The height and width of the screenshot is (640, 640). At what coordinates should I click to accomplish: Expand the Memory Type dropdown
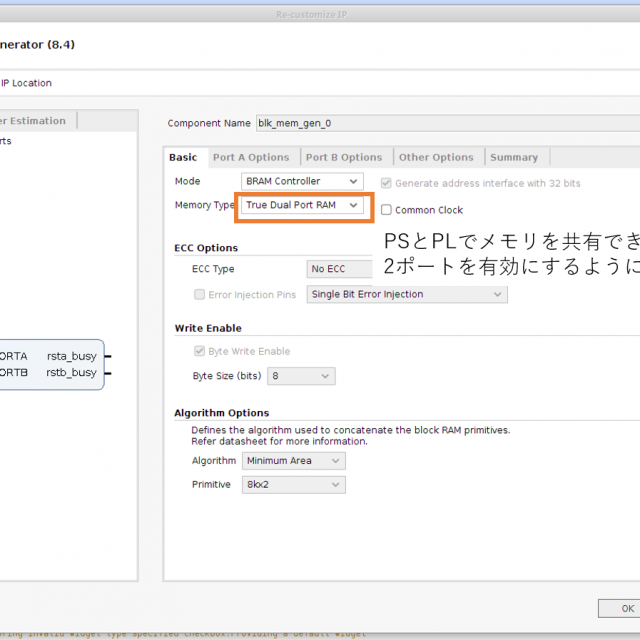302,205
